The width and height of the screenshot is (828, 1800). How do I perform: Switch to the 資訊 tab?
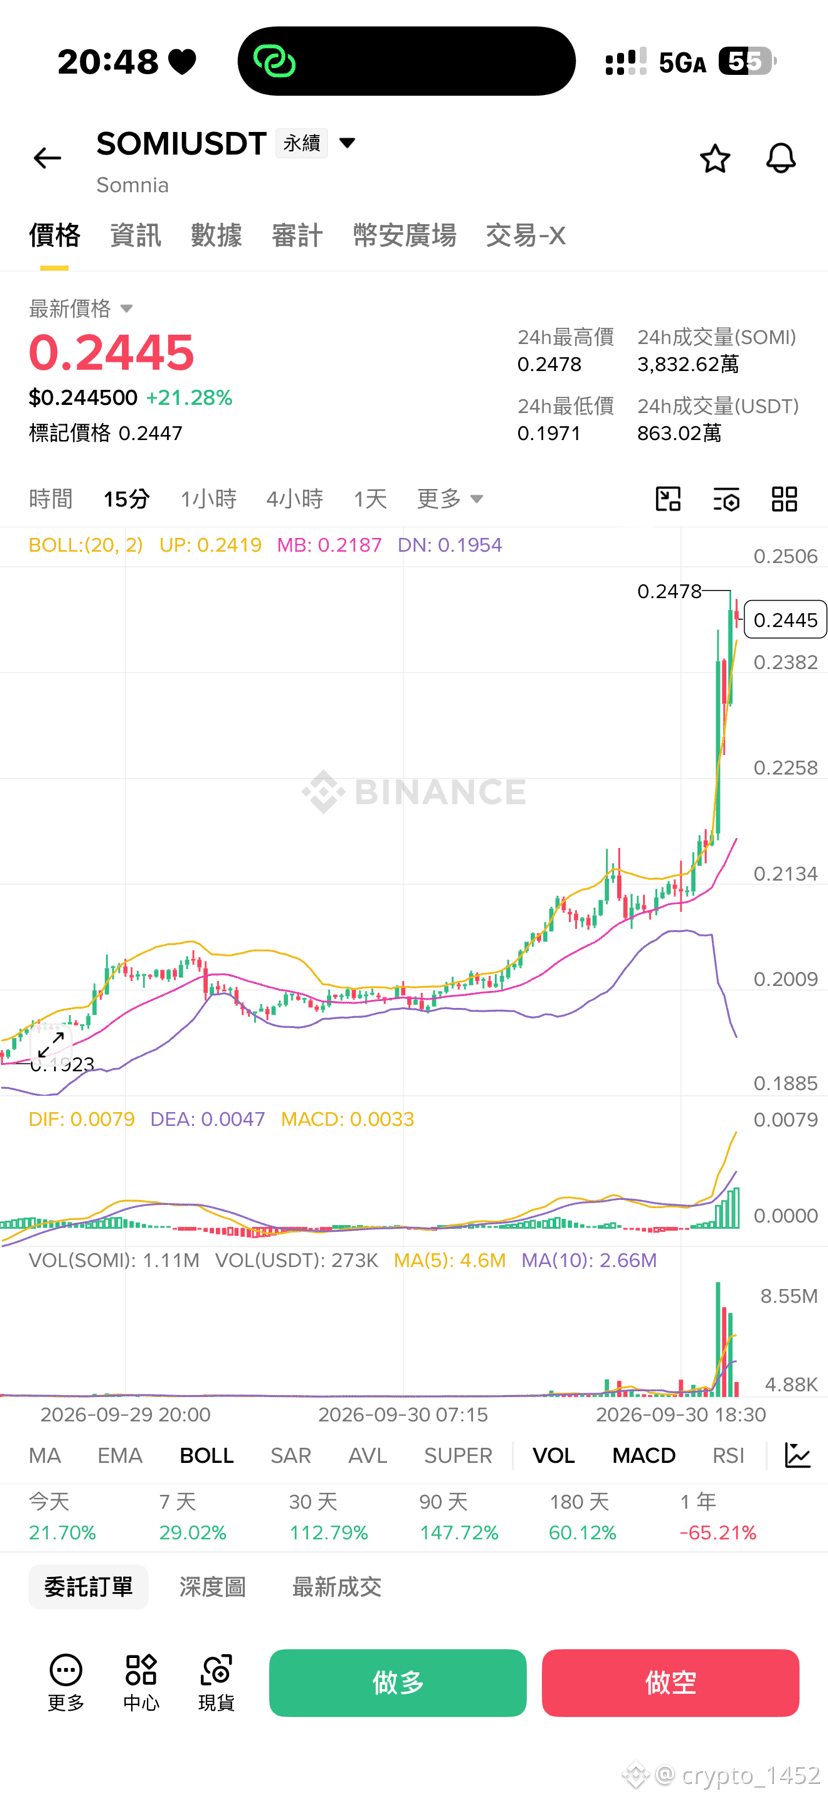pyautogui.click(x=135, y=235)
